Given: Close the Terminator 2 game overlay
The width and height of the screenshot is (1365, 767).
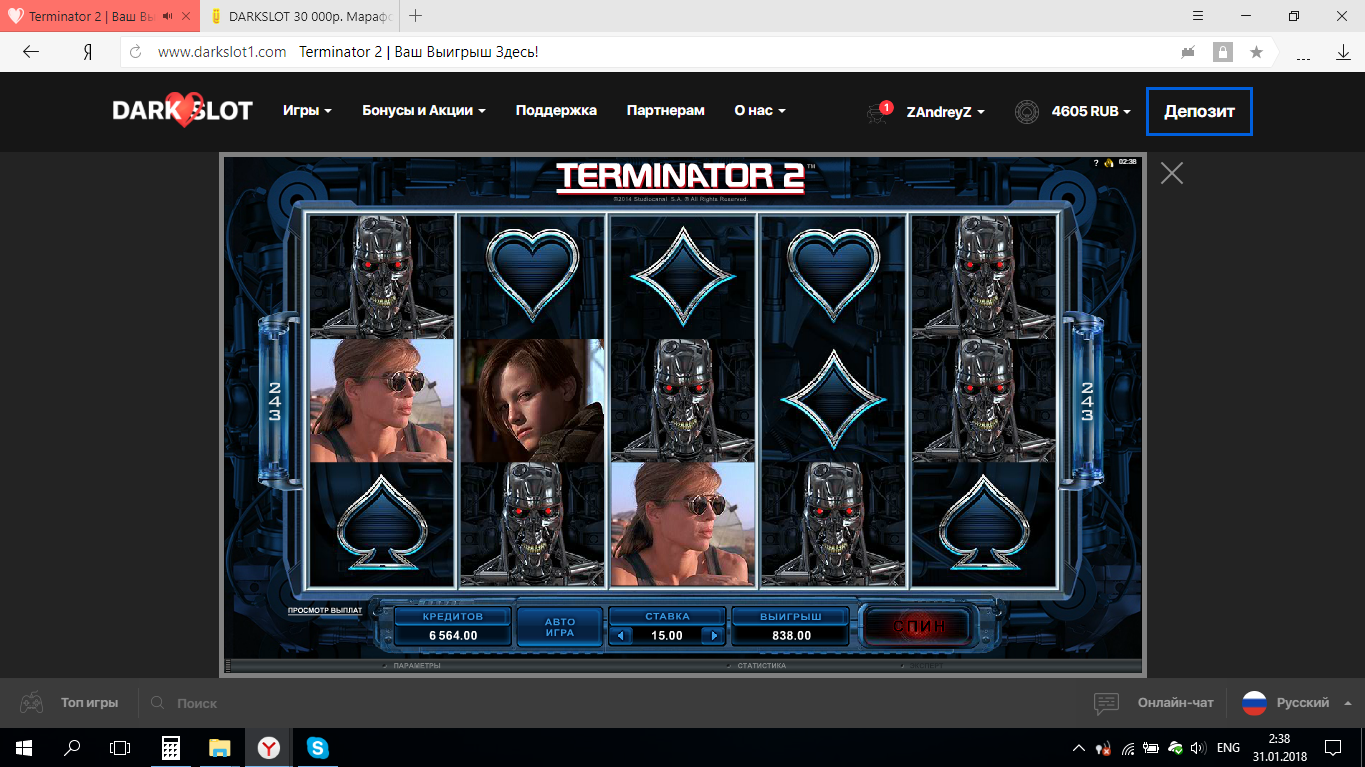Looking at the screenshot, I should click(1172, 173).
